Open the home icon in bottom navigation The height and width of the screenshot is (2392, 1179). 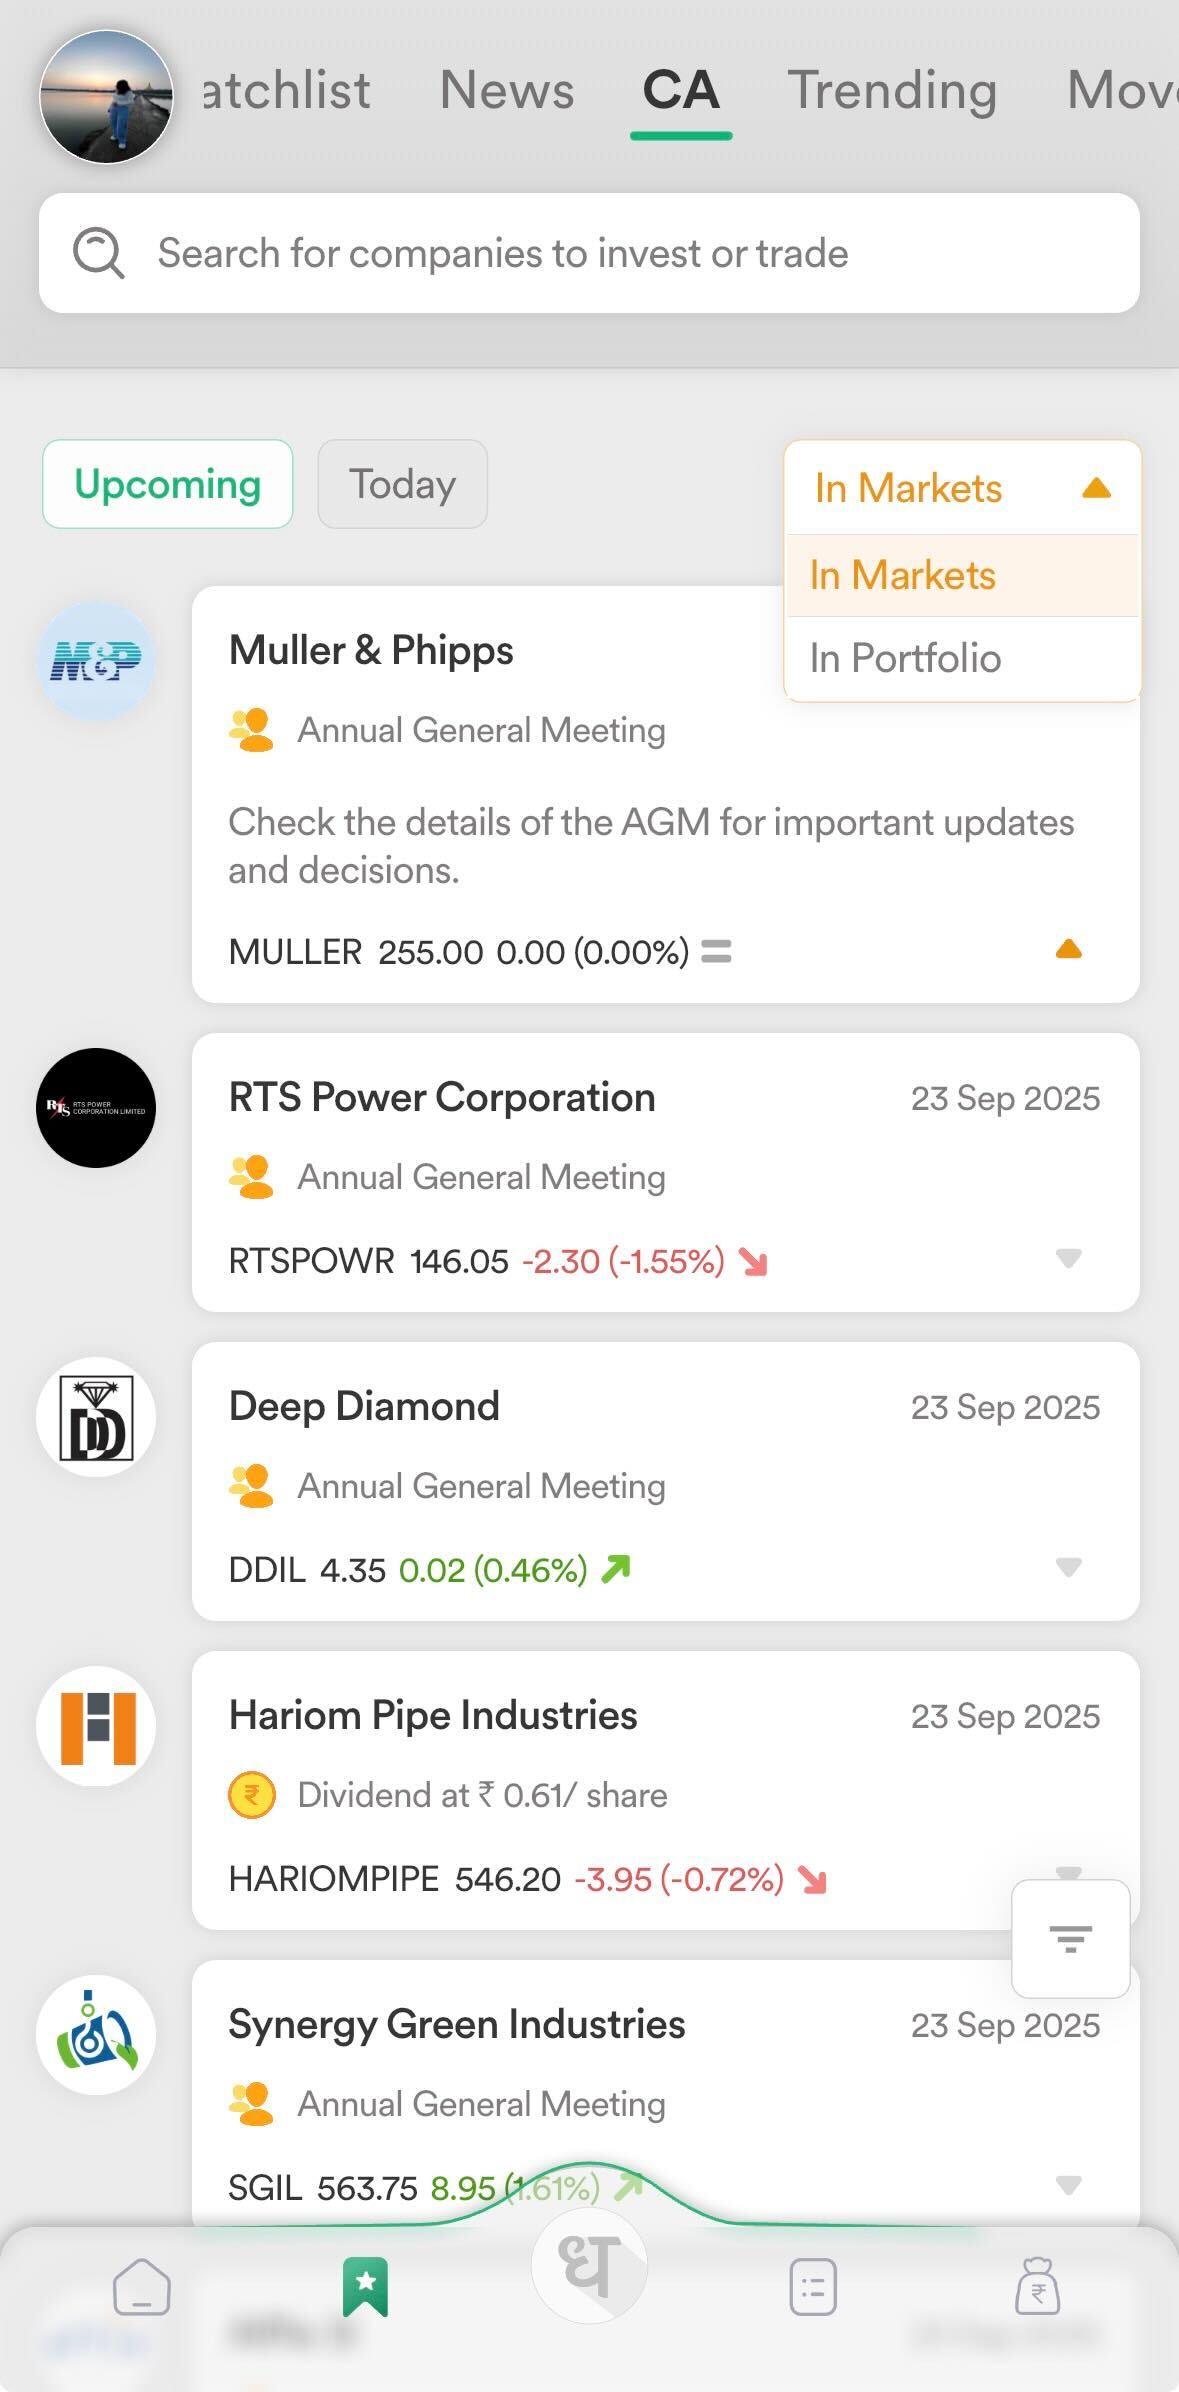click(x=142, y=2286)
